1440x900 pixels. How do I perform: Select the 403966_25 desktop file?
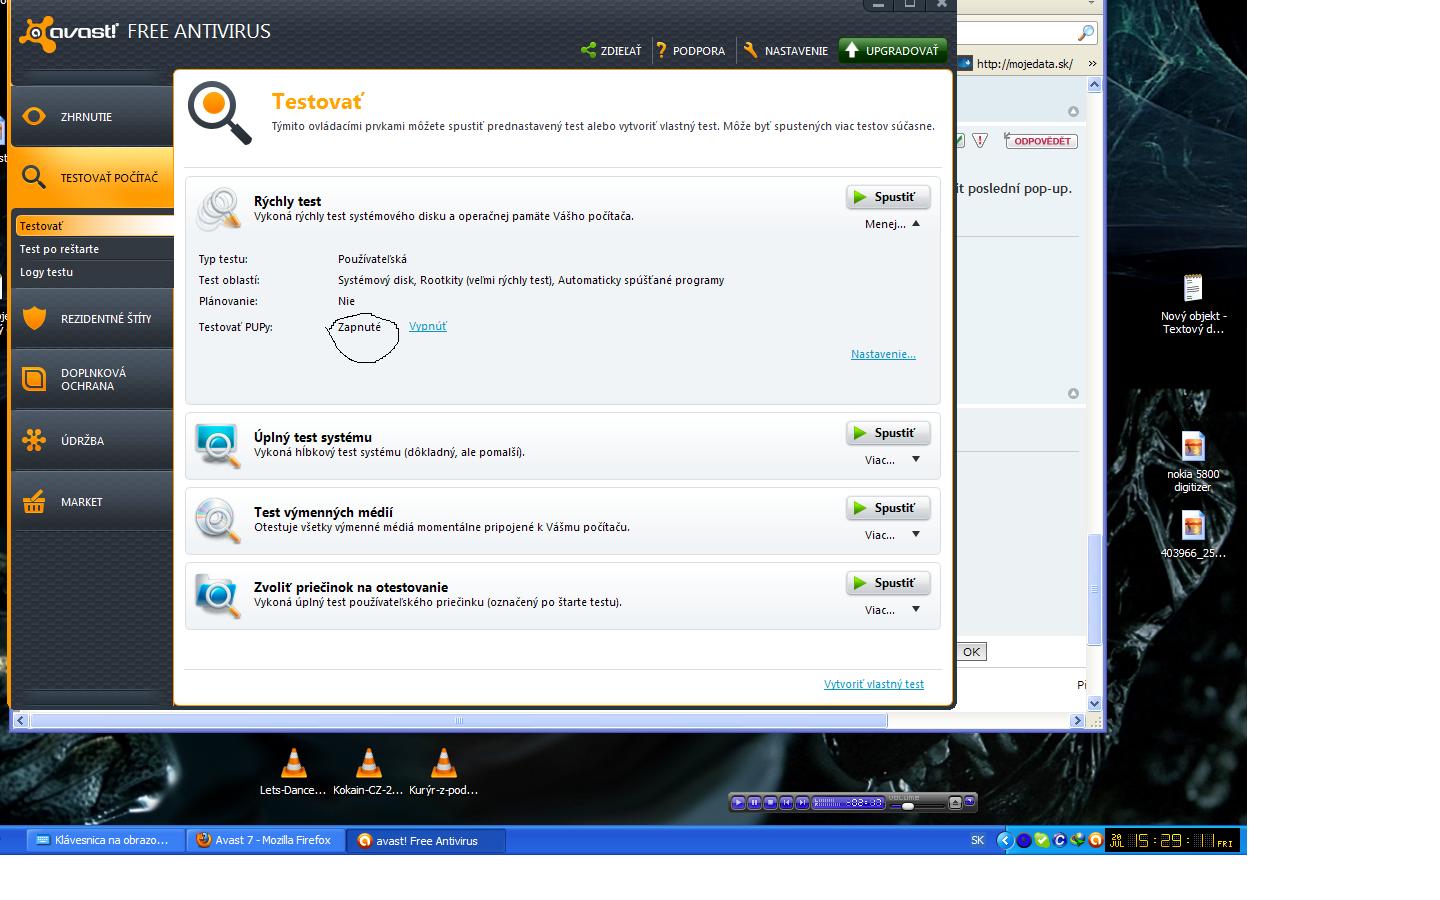(x=1193, y=535)
